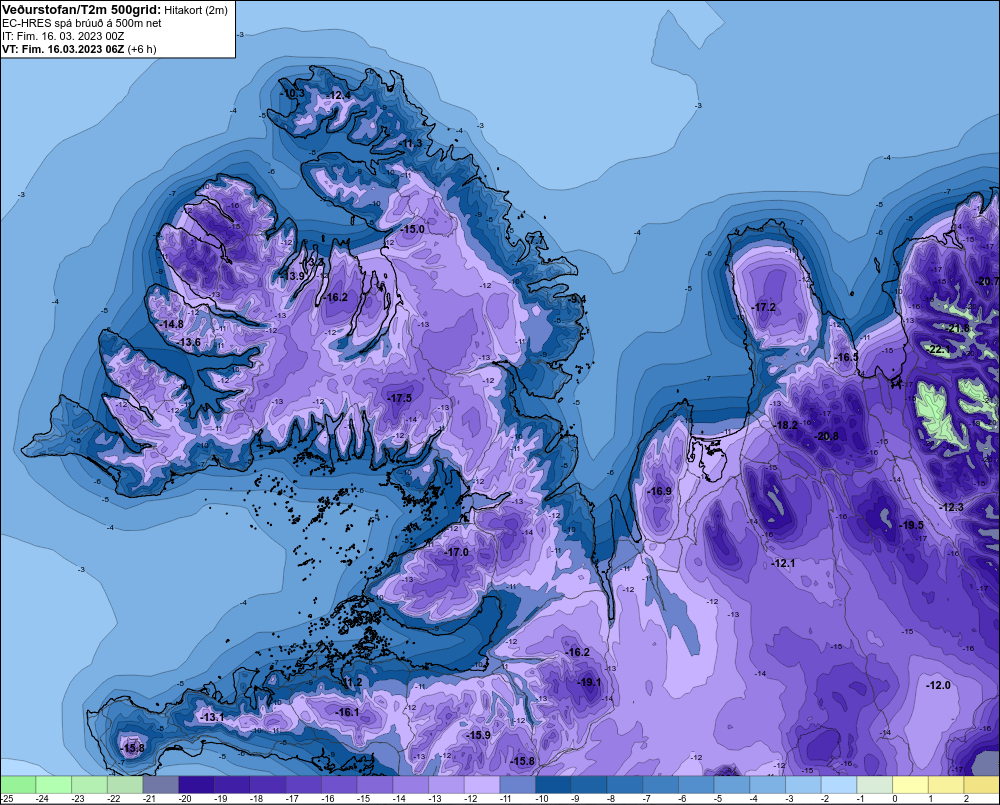Viewport: 1000px width, 805px height.
Task: Click the '2' label in the legend
Action: tap(966, 799)
